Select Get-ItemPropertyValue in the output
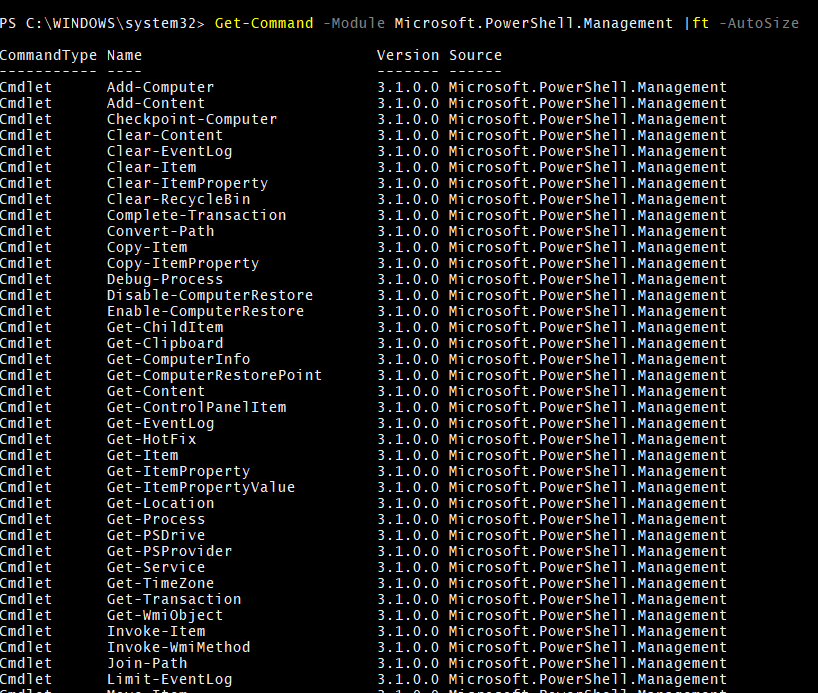This screenshot has width=818, height=693. (201, 487)
